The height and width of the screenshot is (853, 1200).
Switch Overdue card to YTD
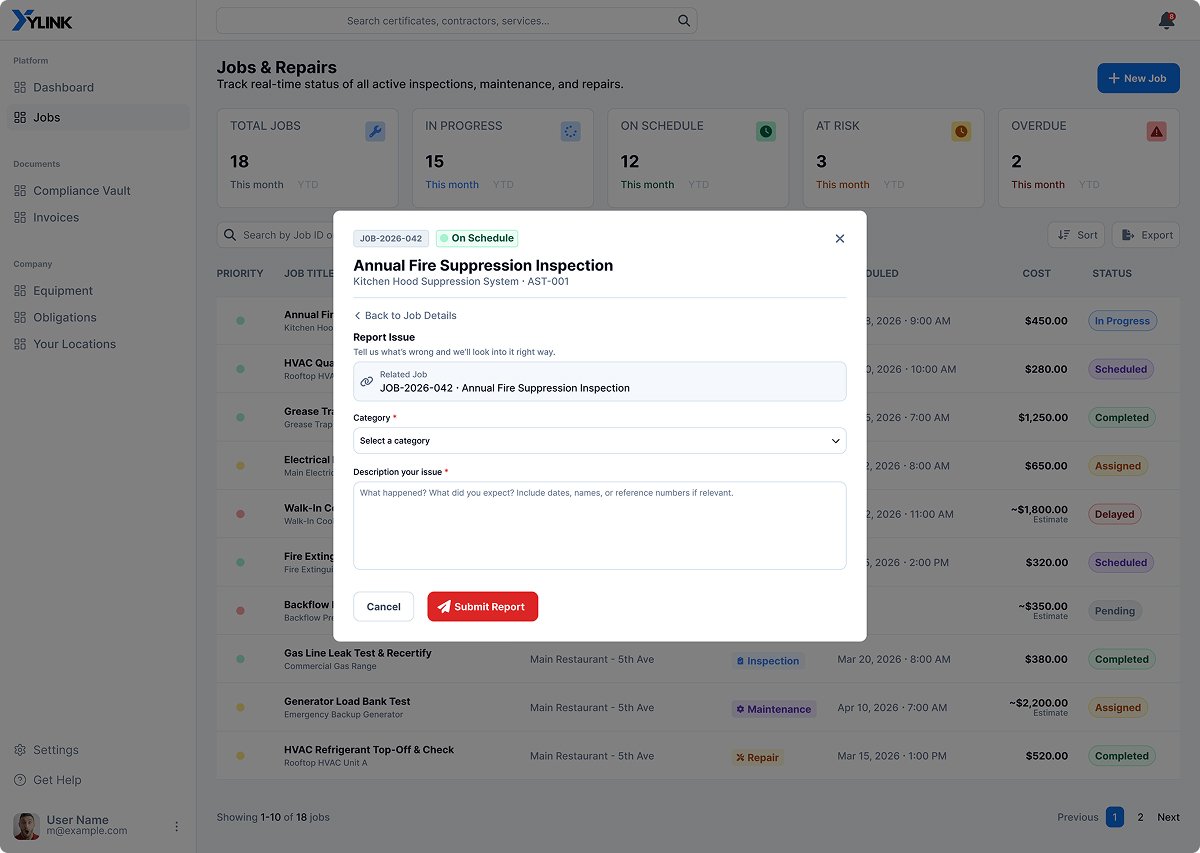[x=1089, y=184]
